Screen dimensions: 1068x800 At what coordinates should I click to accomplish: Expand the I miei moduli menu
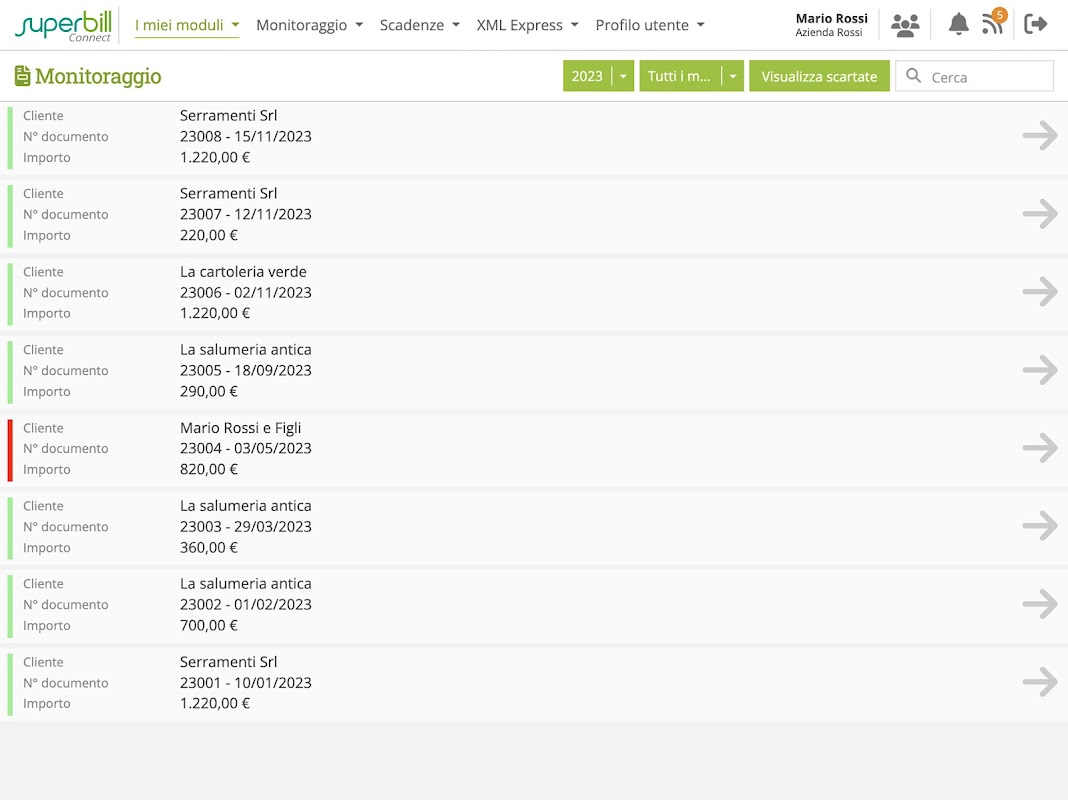pos(187,25)
